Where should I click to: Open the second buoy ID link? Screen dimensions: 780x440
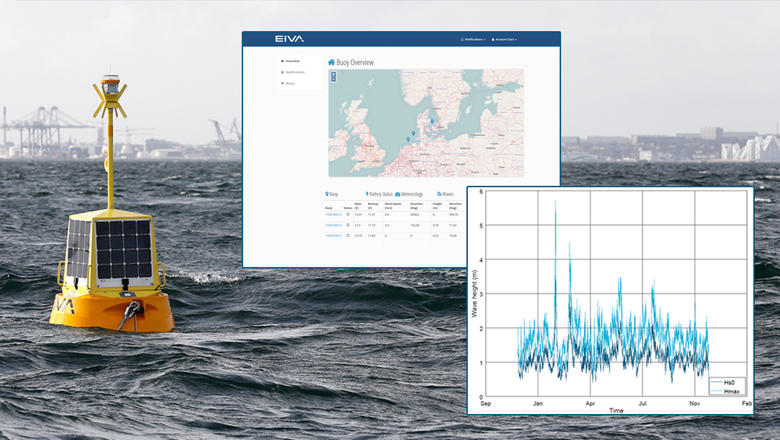333,225
